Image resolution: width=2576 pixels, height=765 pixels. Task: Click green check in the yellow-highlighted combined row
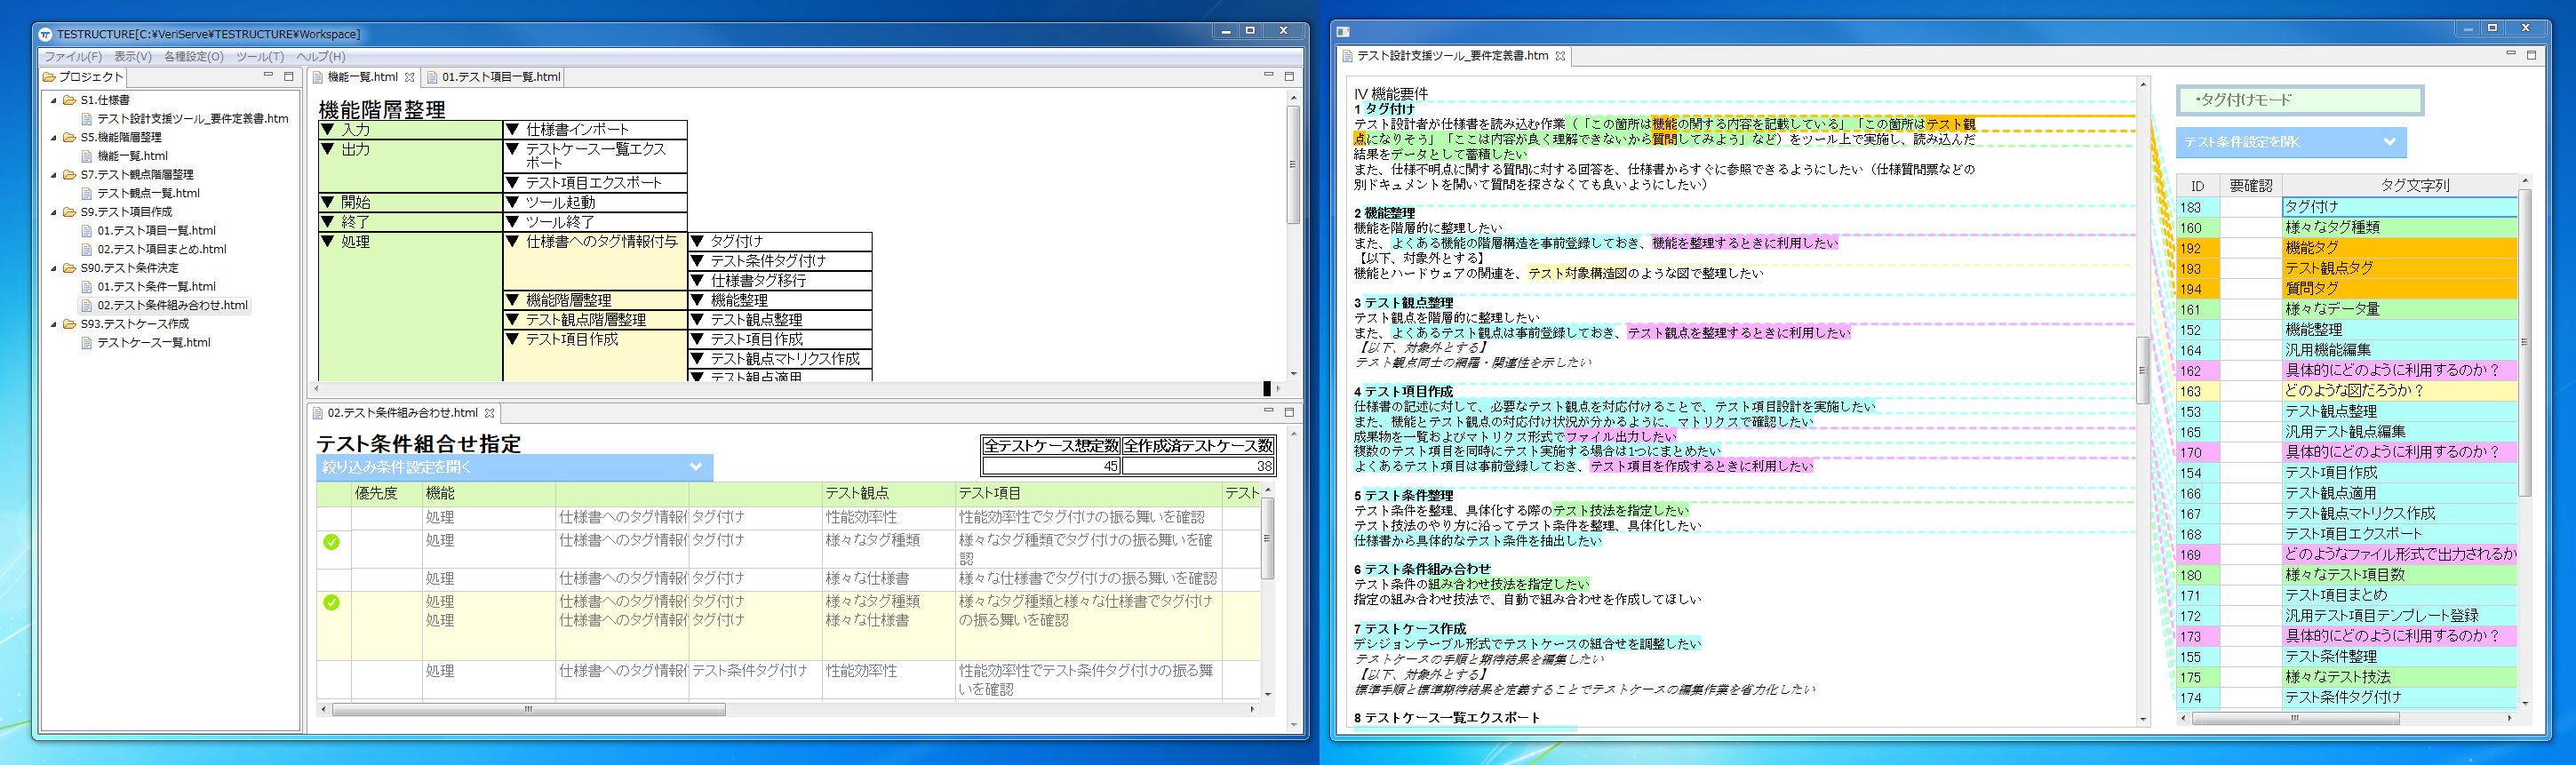tap(331, 602)
